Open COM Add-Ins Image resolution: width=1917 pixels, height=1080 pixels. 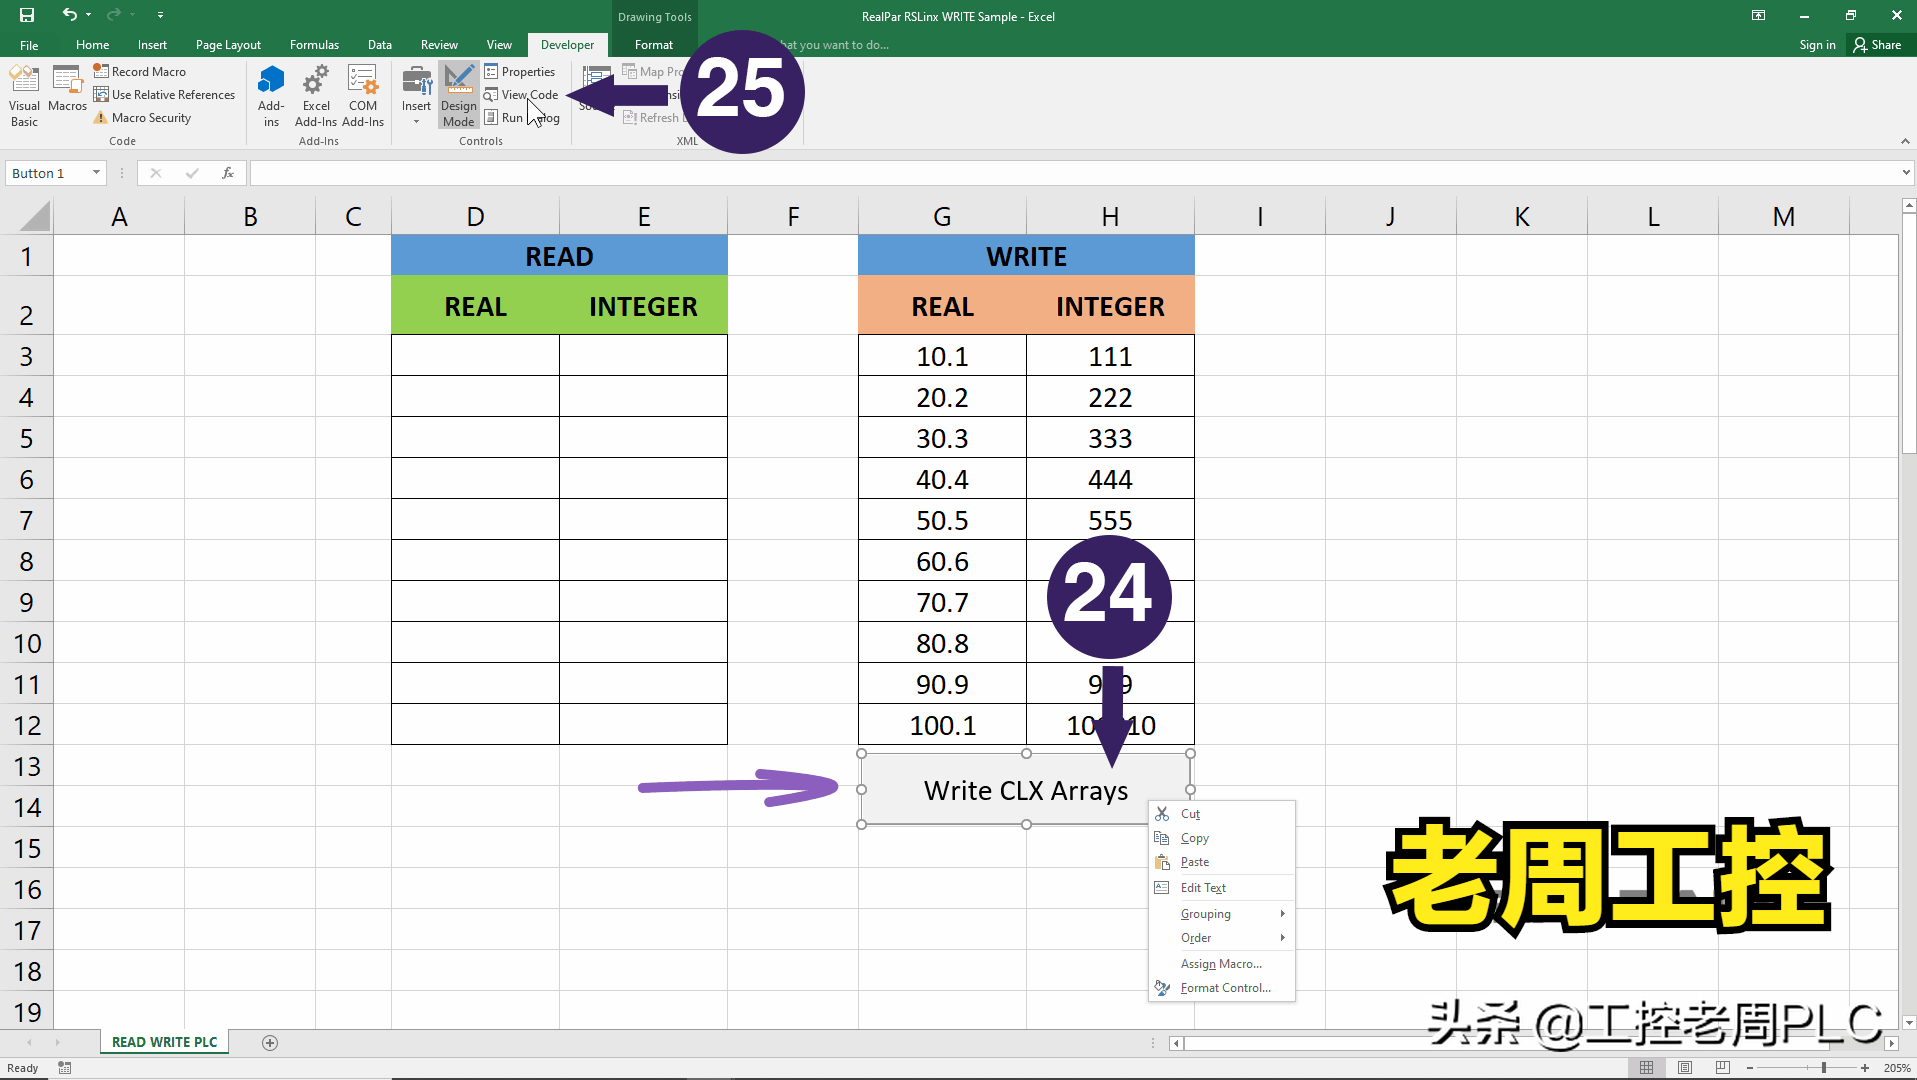362,95
